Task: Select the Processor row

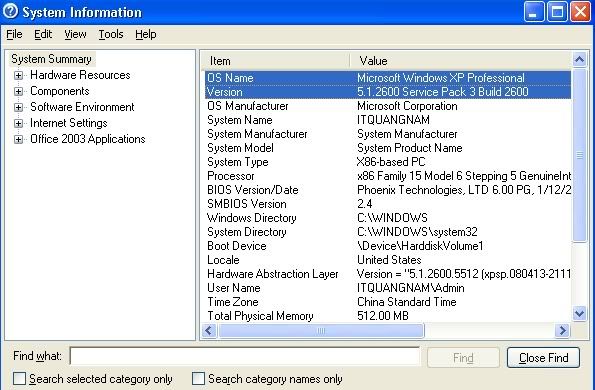Action: click(x=388, y=176)
